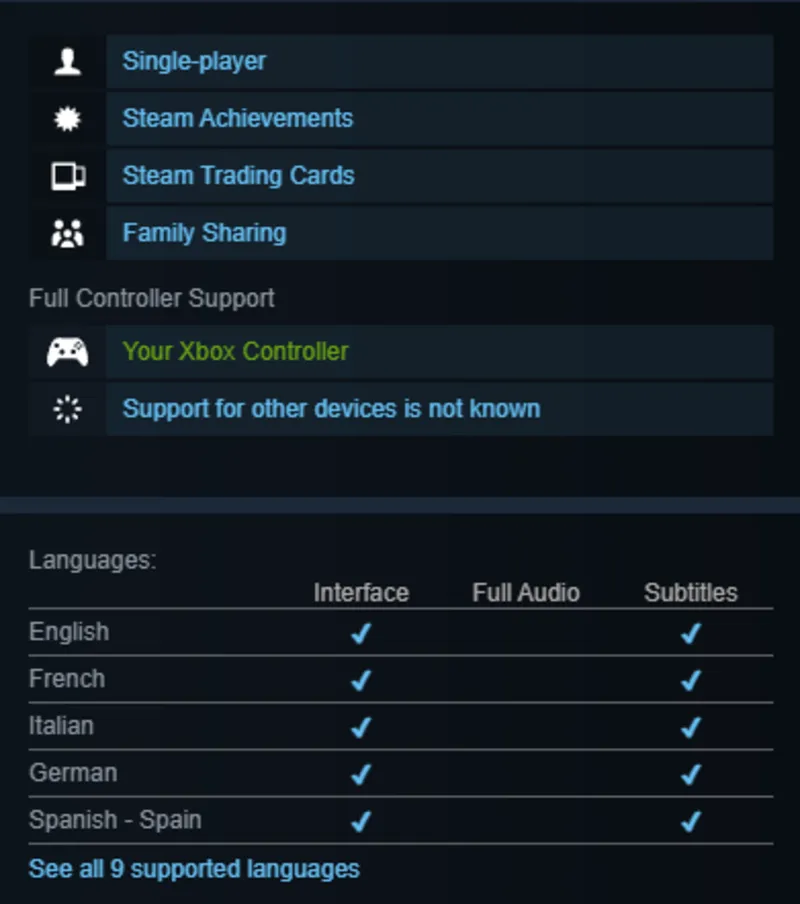Expand See all 9 supported languages
The height and width of the screenshot is (904, 800).
tap(194, 868)
